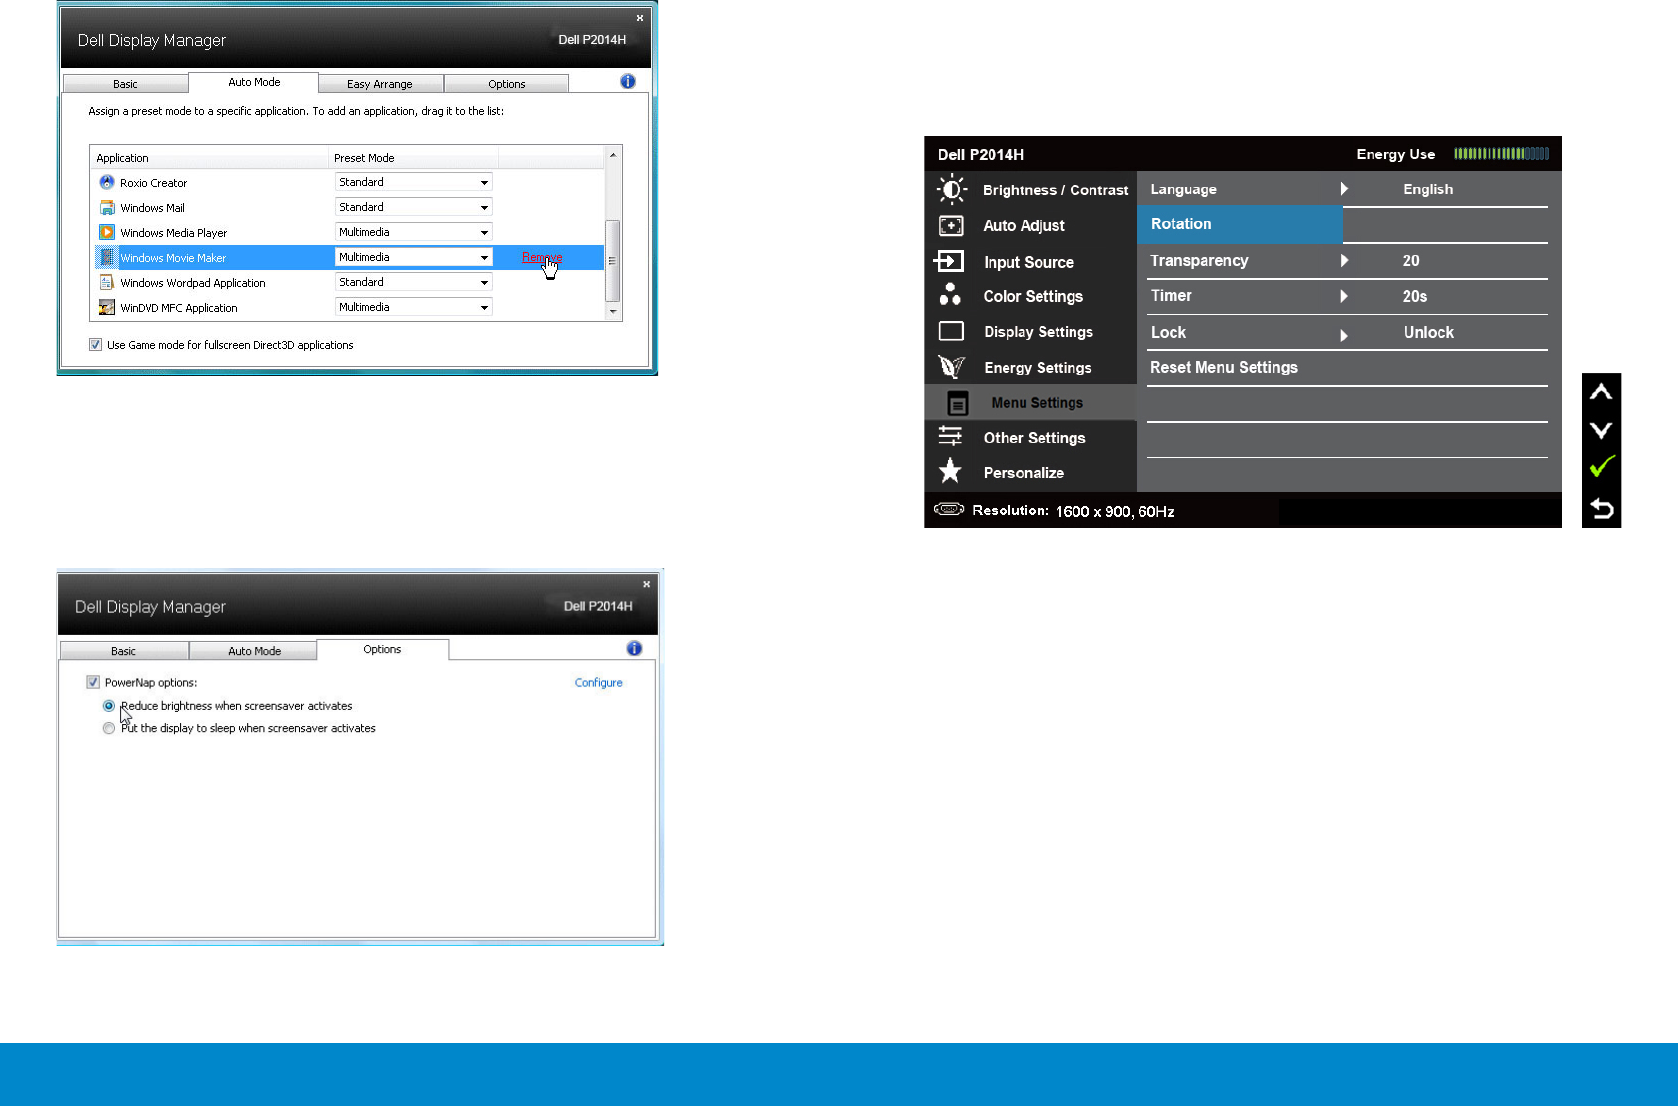
Task: Switch to Basic tab in upper window
Action: (x=125, y=84)
